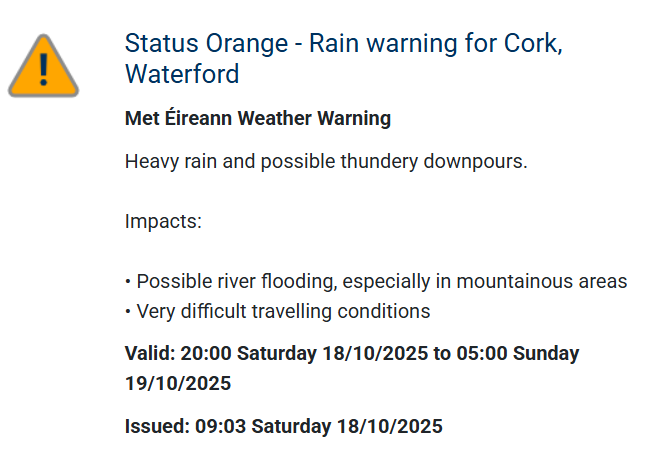Click the 05:00 Sunday end time
The width and height of the screenshot is (667, 461).
[x=518, y=353]
